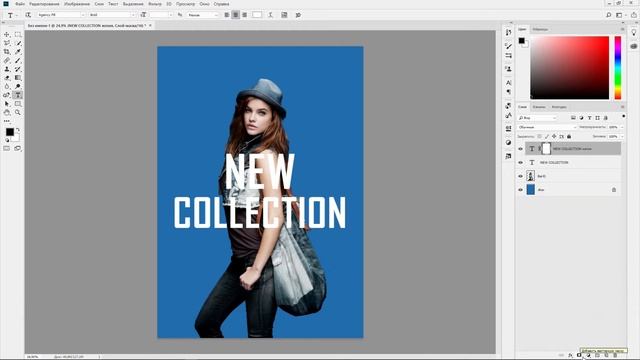Image resolution: width=640 pixels, height=360 pixels.
Task: Select the Eyedropper tool
Action: click(x=18, y=52)
